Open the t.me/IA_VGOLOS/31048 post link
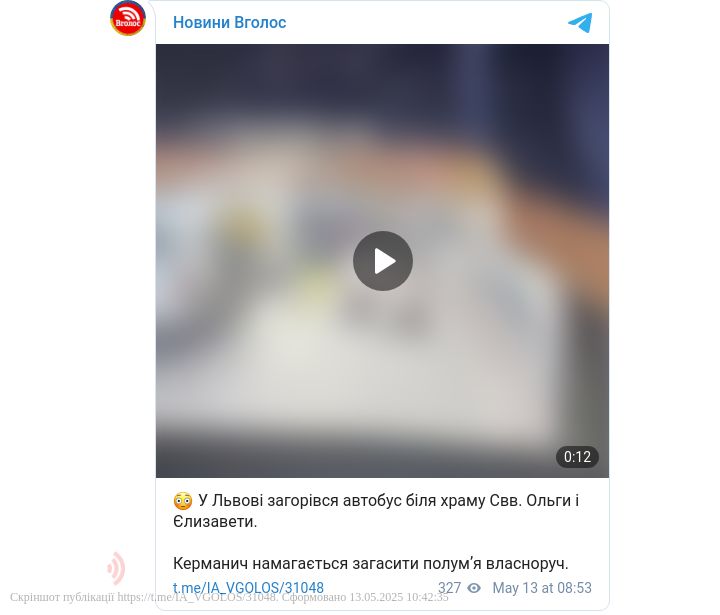720x615 pixels. (x=248, y=587)
